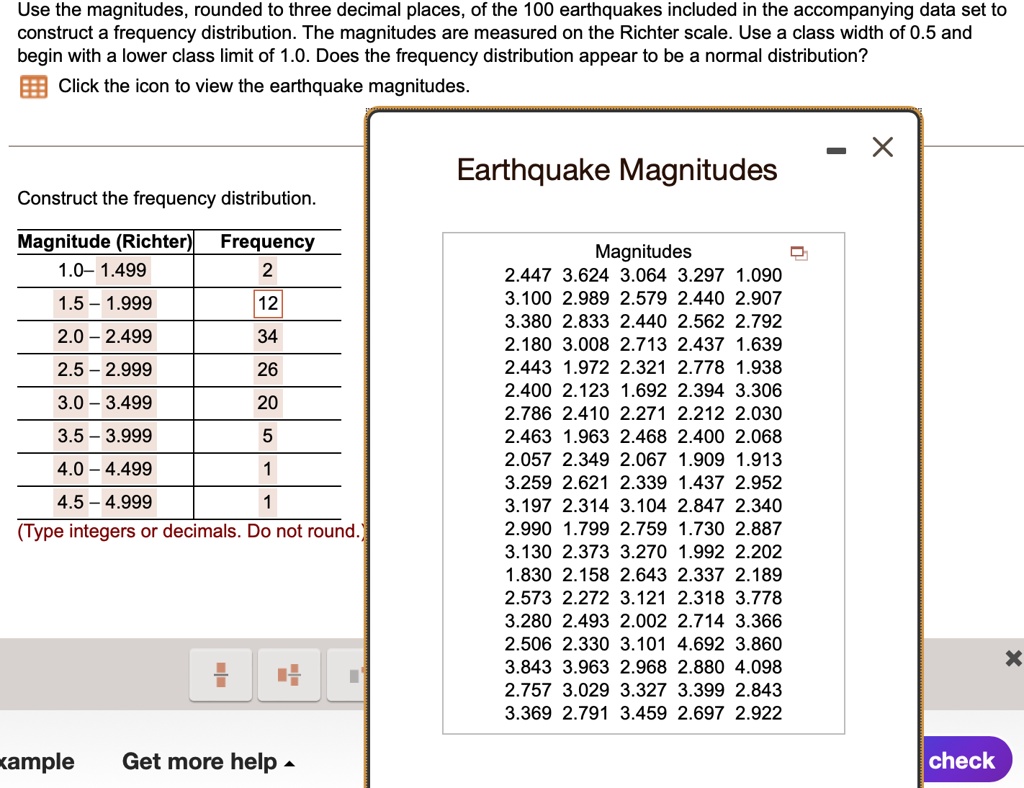The image size is (1024, 788).
Task: Open the Magnitudes data in a separate window
Action: pos(797,254)
